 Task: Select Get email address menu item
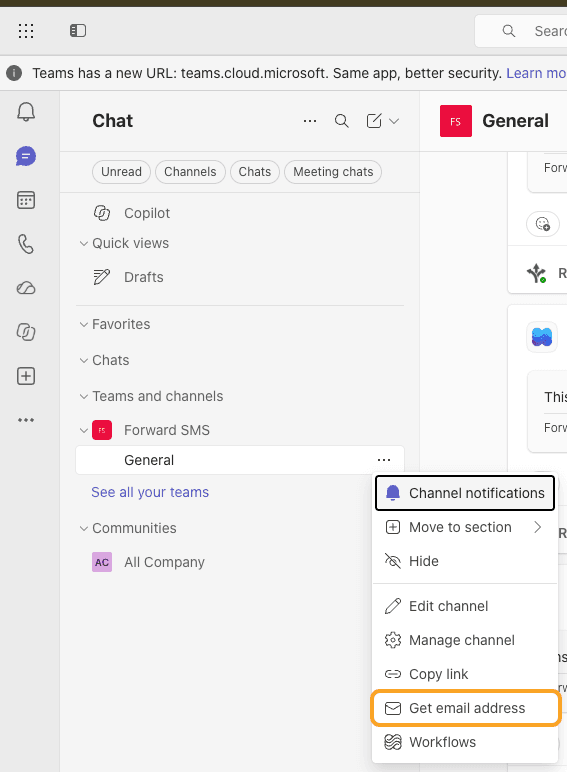click(466, 708)
